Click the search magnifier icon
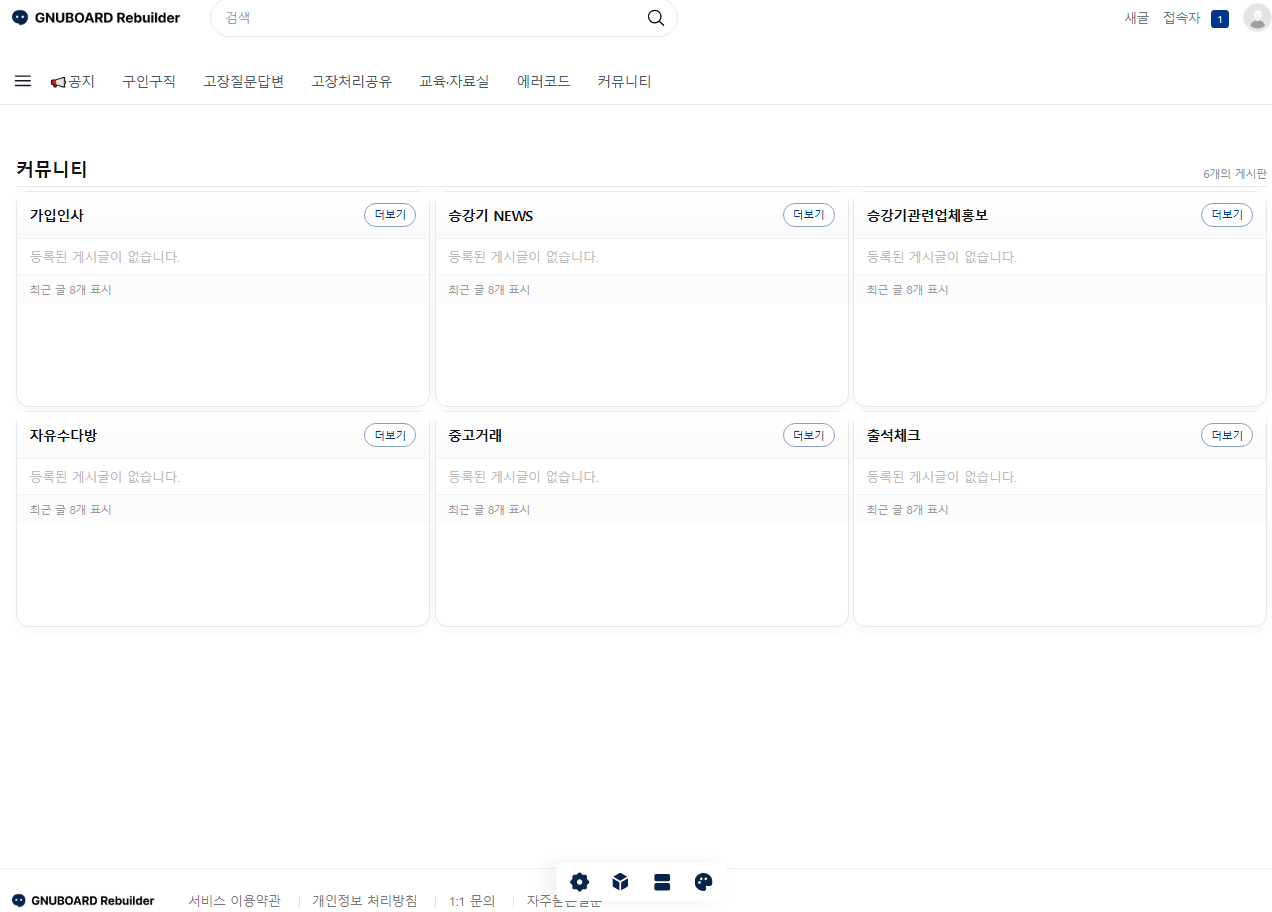Screen dimensions: 1272x912 click(x=656, y=18)
